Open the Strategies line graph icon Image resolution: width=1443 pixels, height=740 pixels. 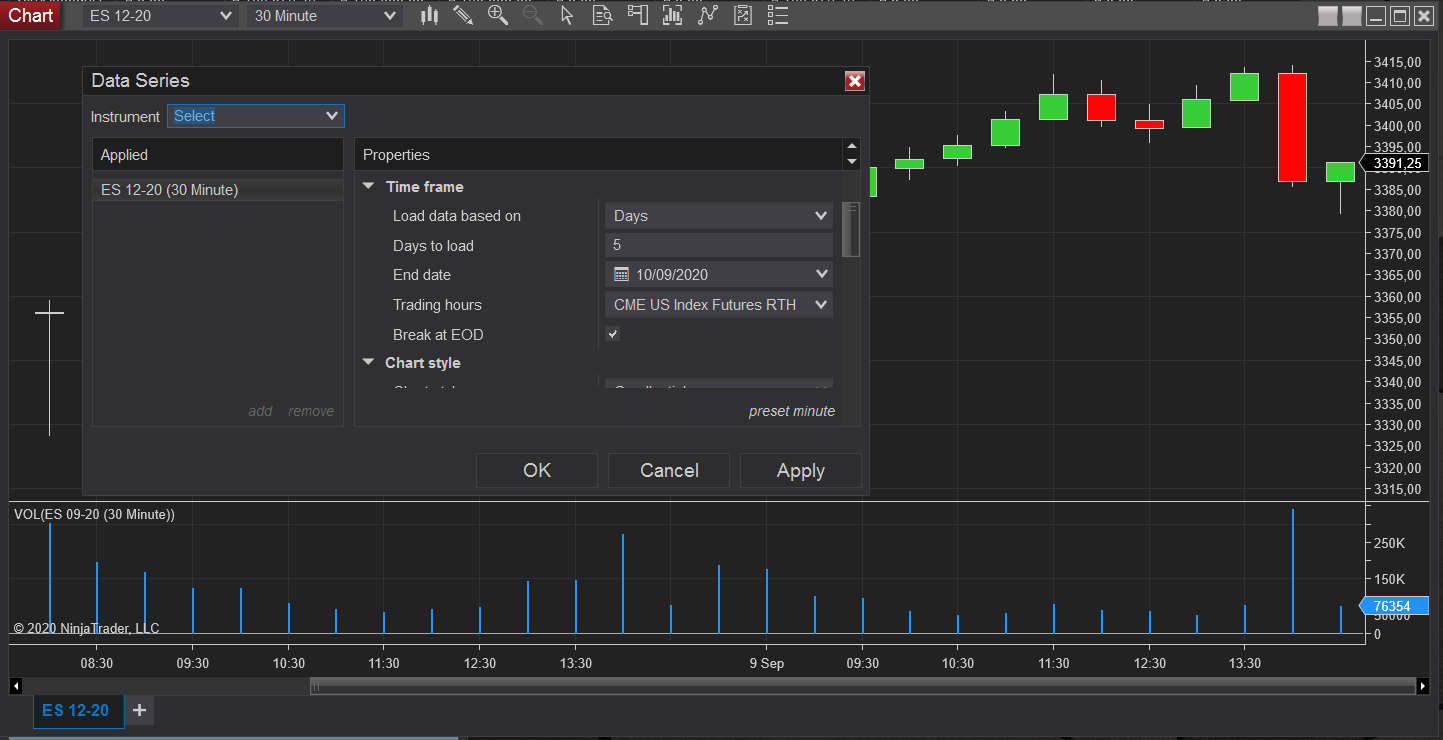coord(708,15)
